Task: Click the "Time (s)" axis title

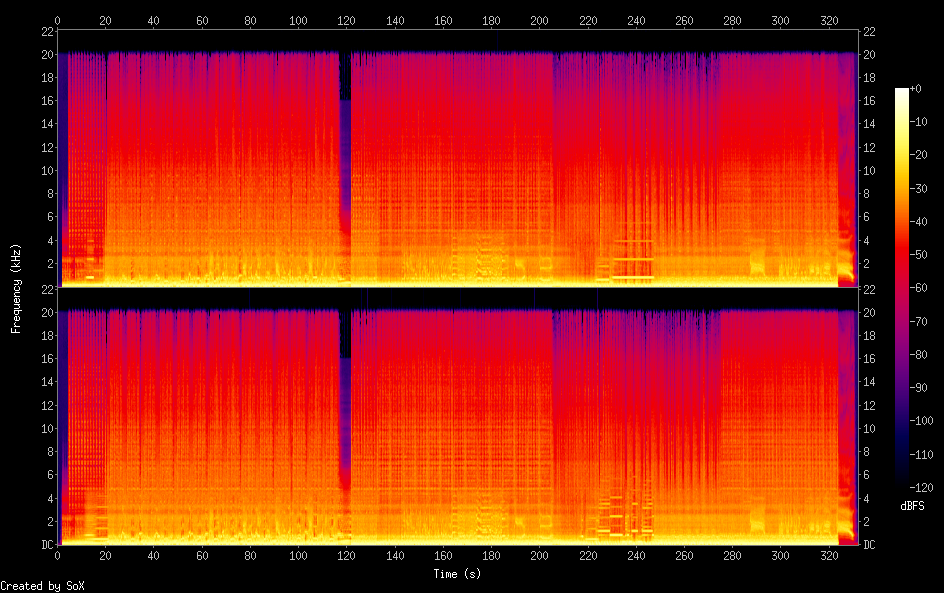Action: 457,574
